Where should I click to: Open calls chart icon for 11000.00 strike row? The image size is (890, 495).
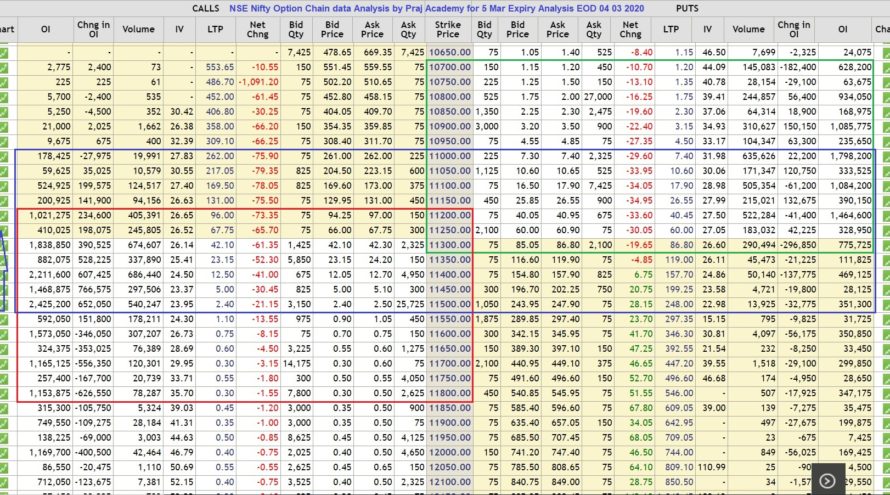point(3,156)
